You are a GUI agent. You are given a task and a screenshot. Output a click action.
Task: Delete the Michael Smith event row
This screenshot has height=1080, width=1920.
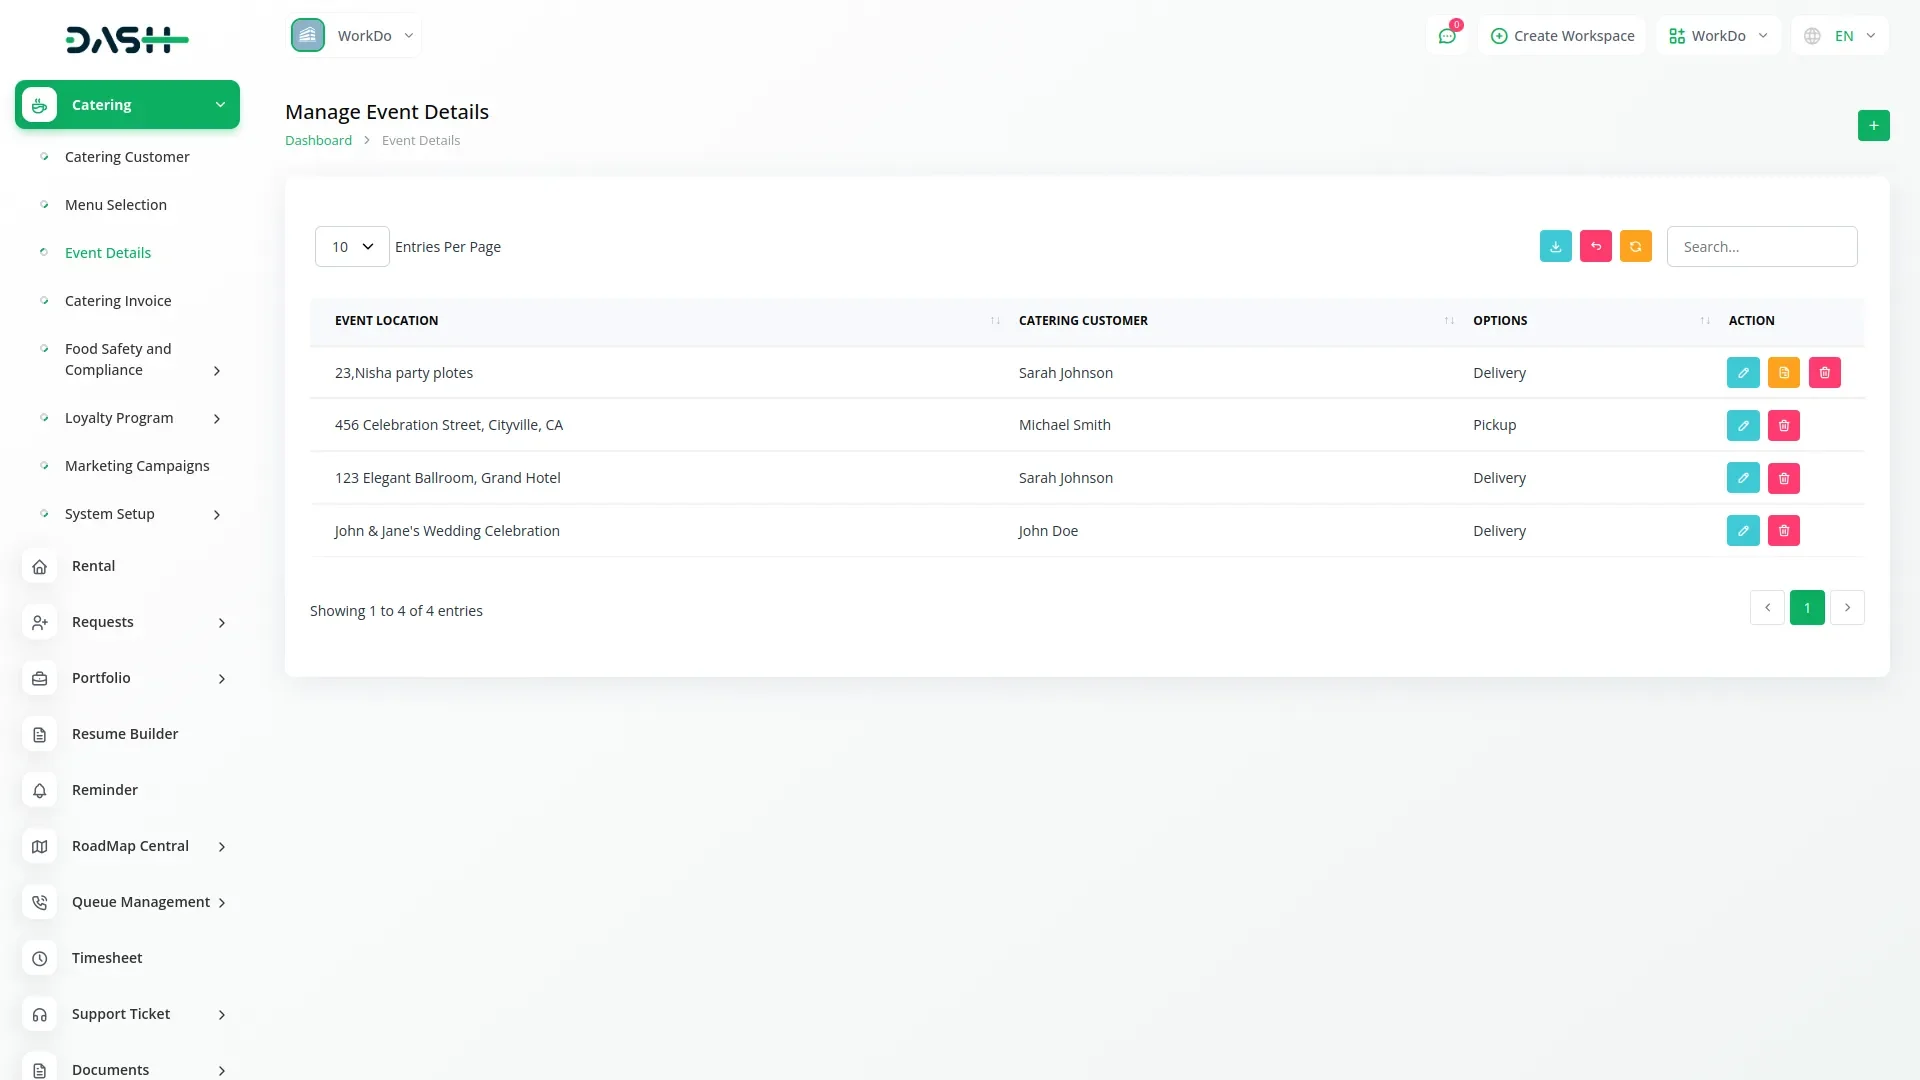point(1783,426)
